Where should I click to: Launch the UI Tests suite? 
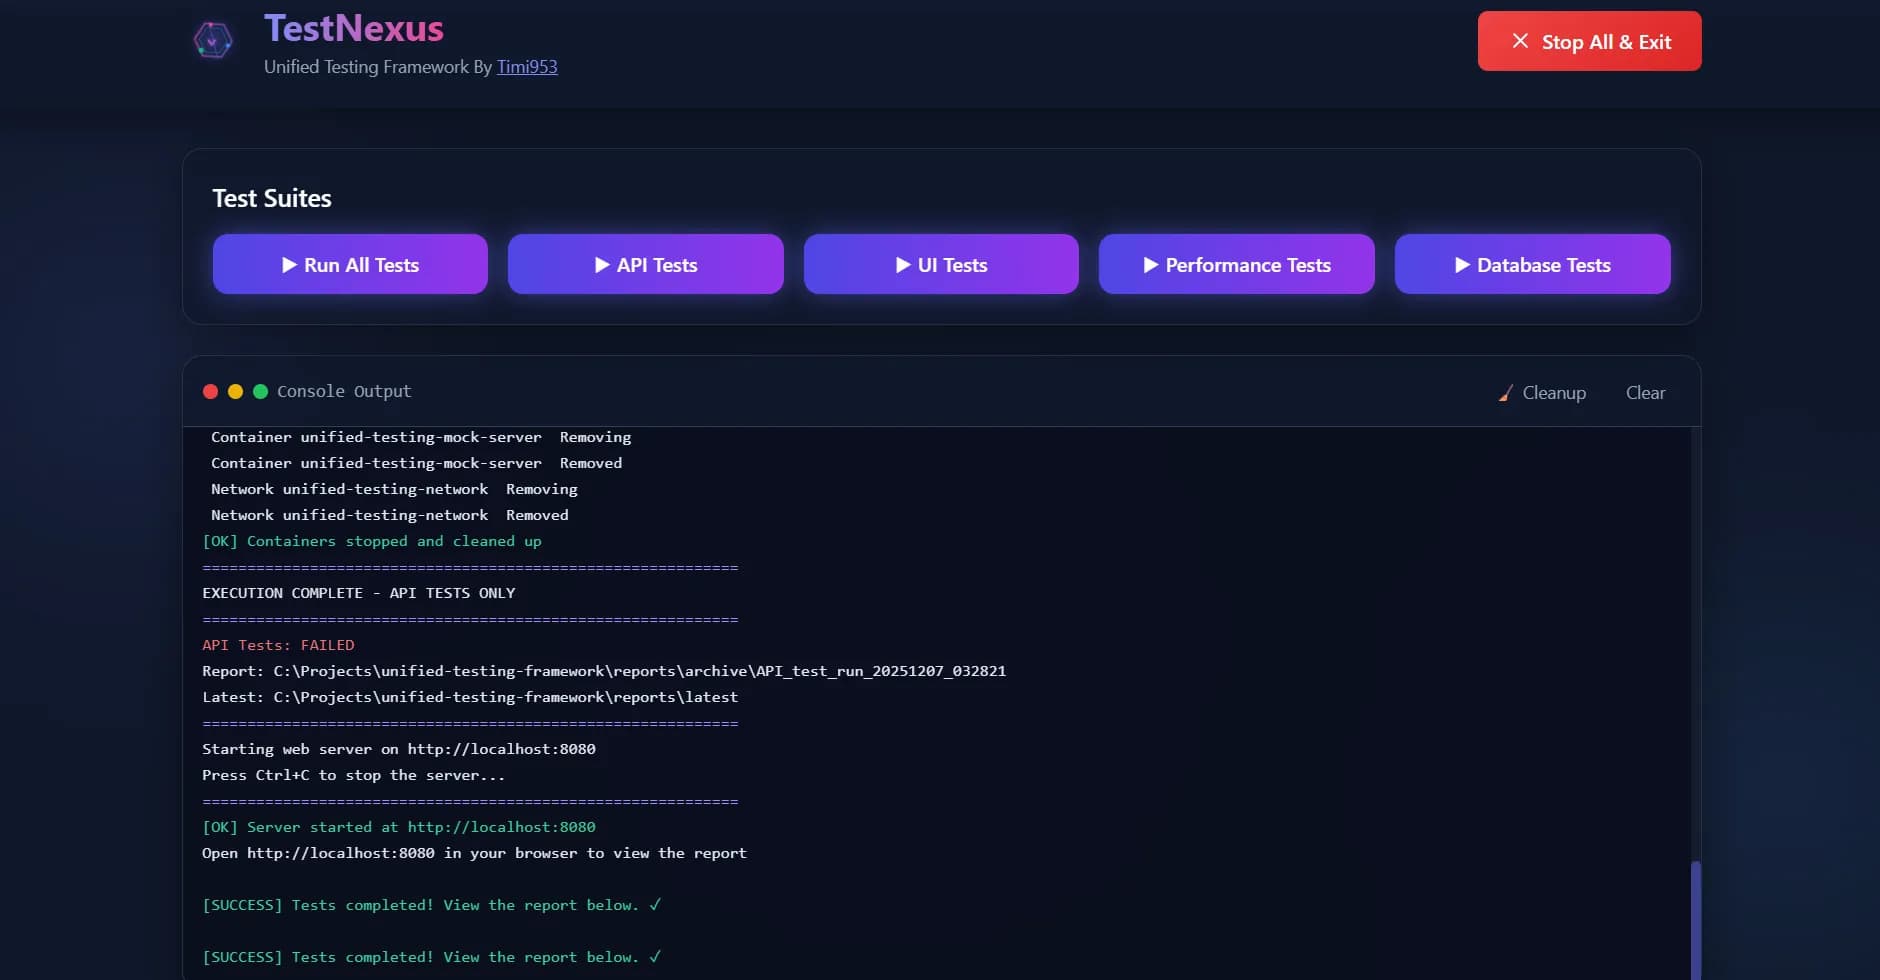click(940, 265)
